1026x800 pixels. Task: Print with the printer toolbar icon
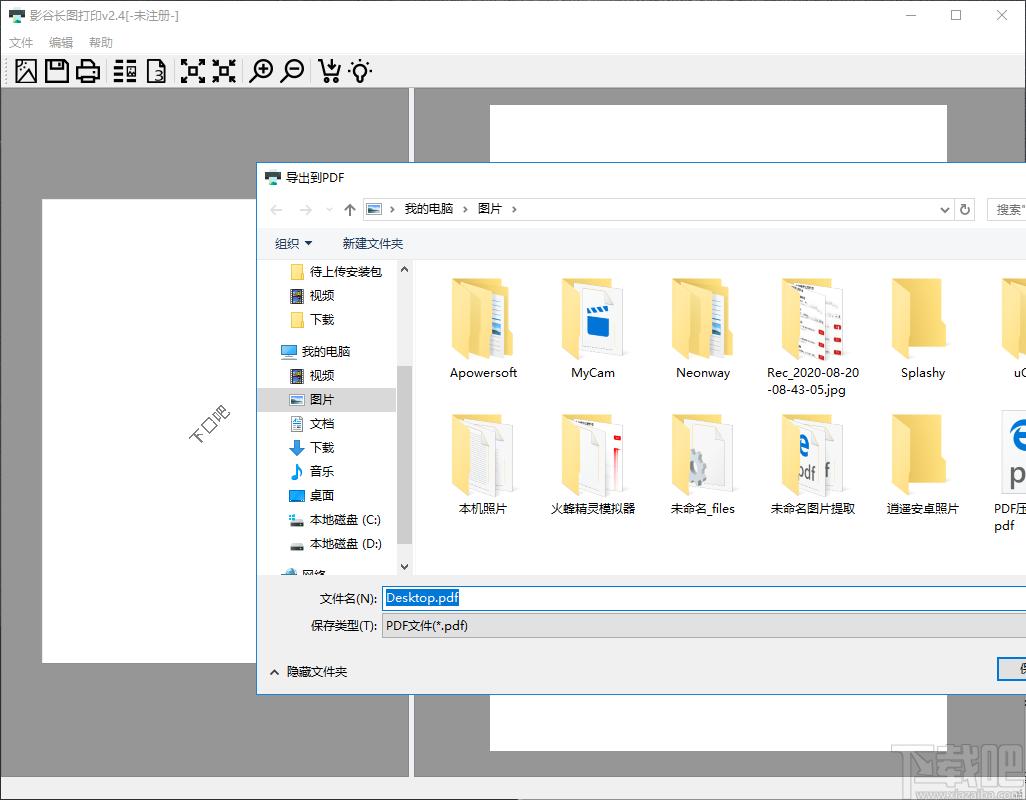88,71
